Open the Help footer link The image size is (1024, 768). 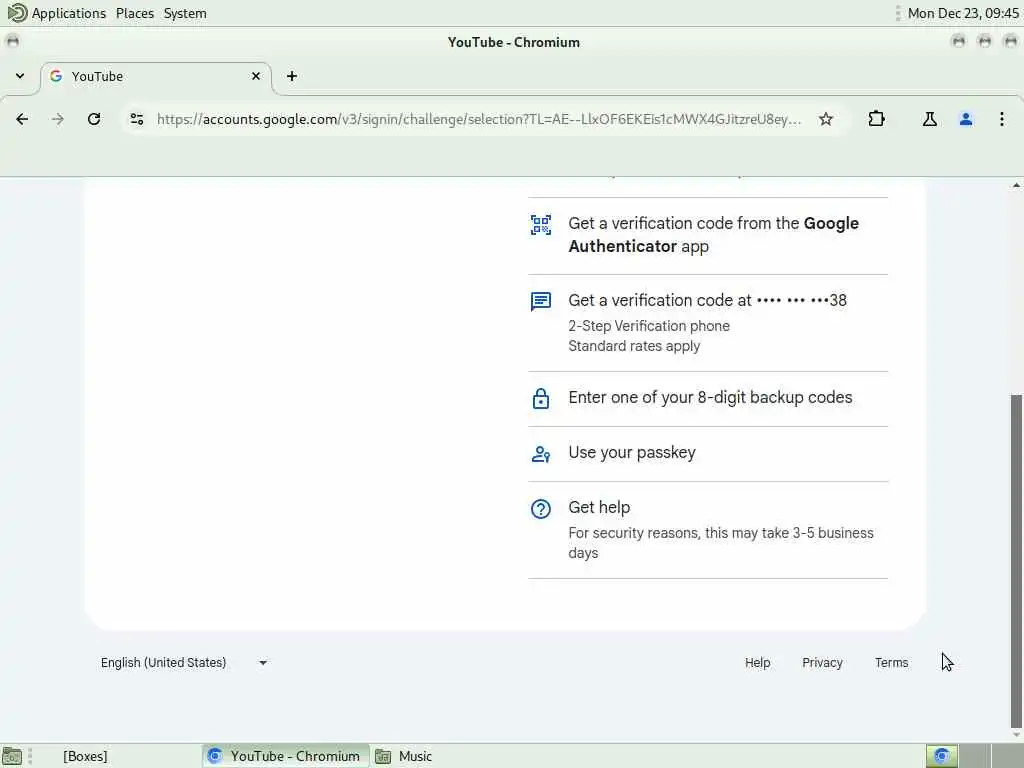(758, 662)
